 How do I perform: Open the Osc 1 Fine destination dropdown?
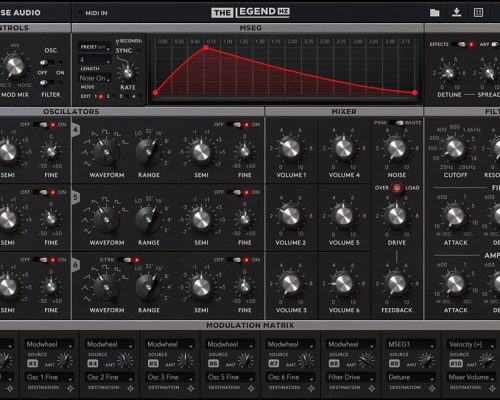pyautogui.click(x=49, y=377)
